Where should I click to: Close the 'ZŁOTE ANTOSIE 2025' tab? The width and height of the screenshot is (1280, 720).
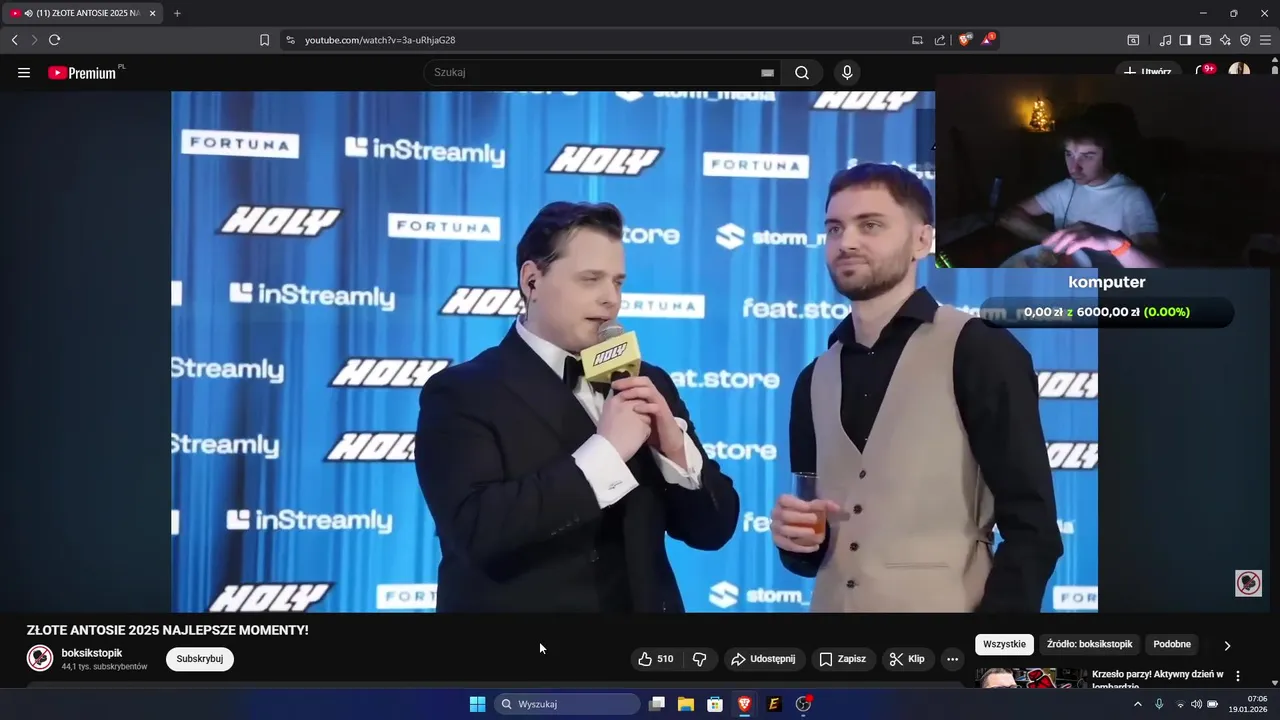(152, 13)
